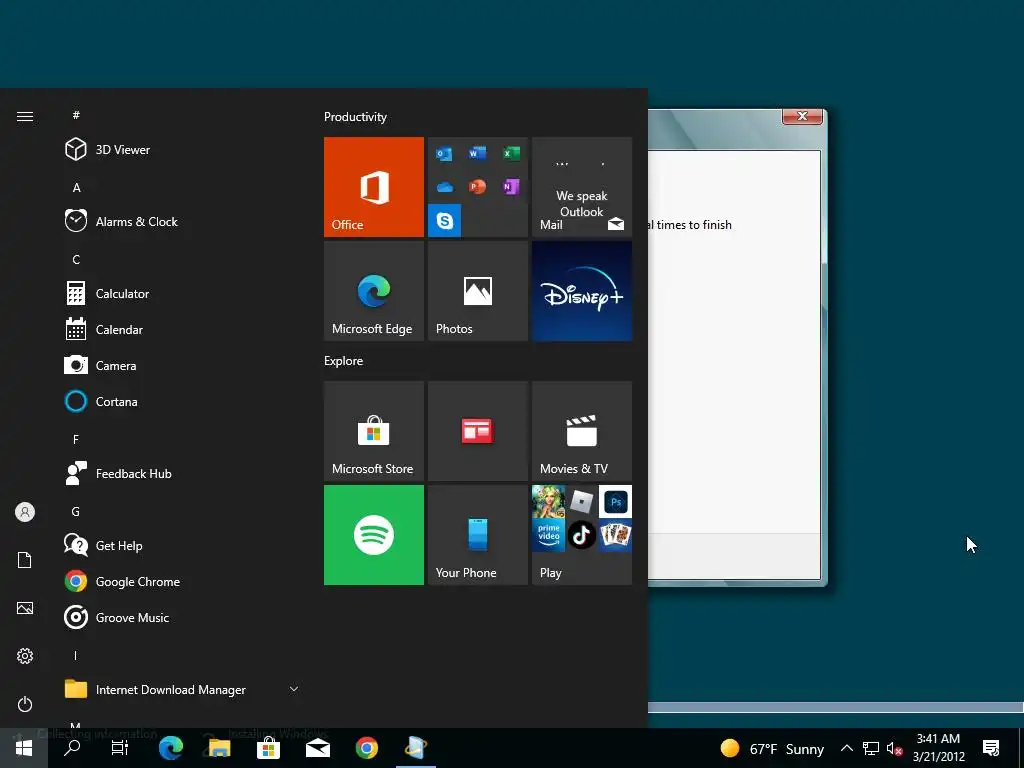This screenshot has width=1024, height=768.
Task: Click the Explore group header
Action: pyautogui.click(x=344, y=360)
